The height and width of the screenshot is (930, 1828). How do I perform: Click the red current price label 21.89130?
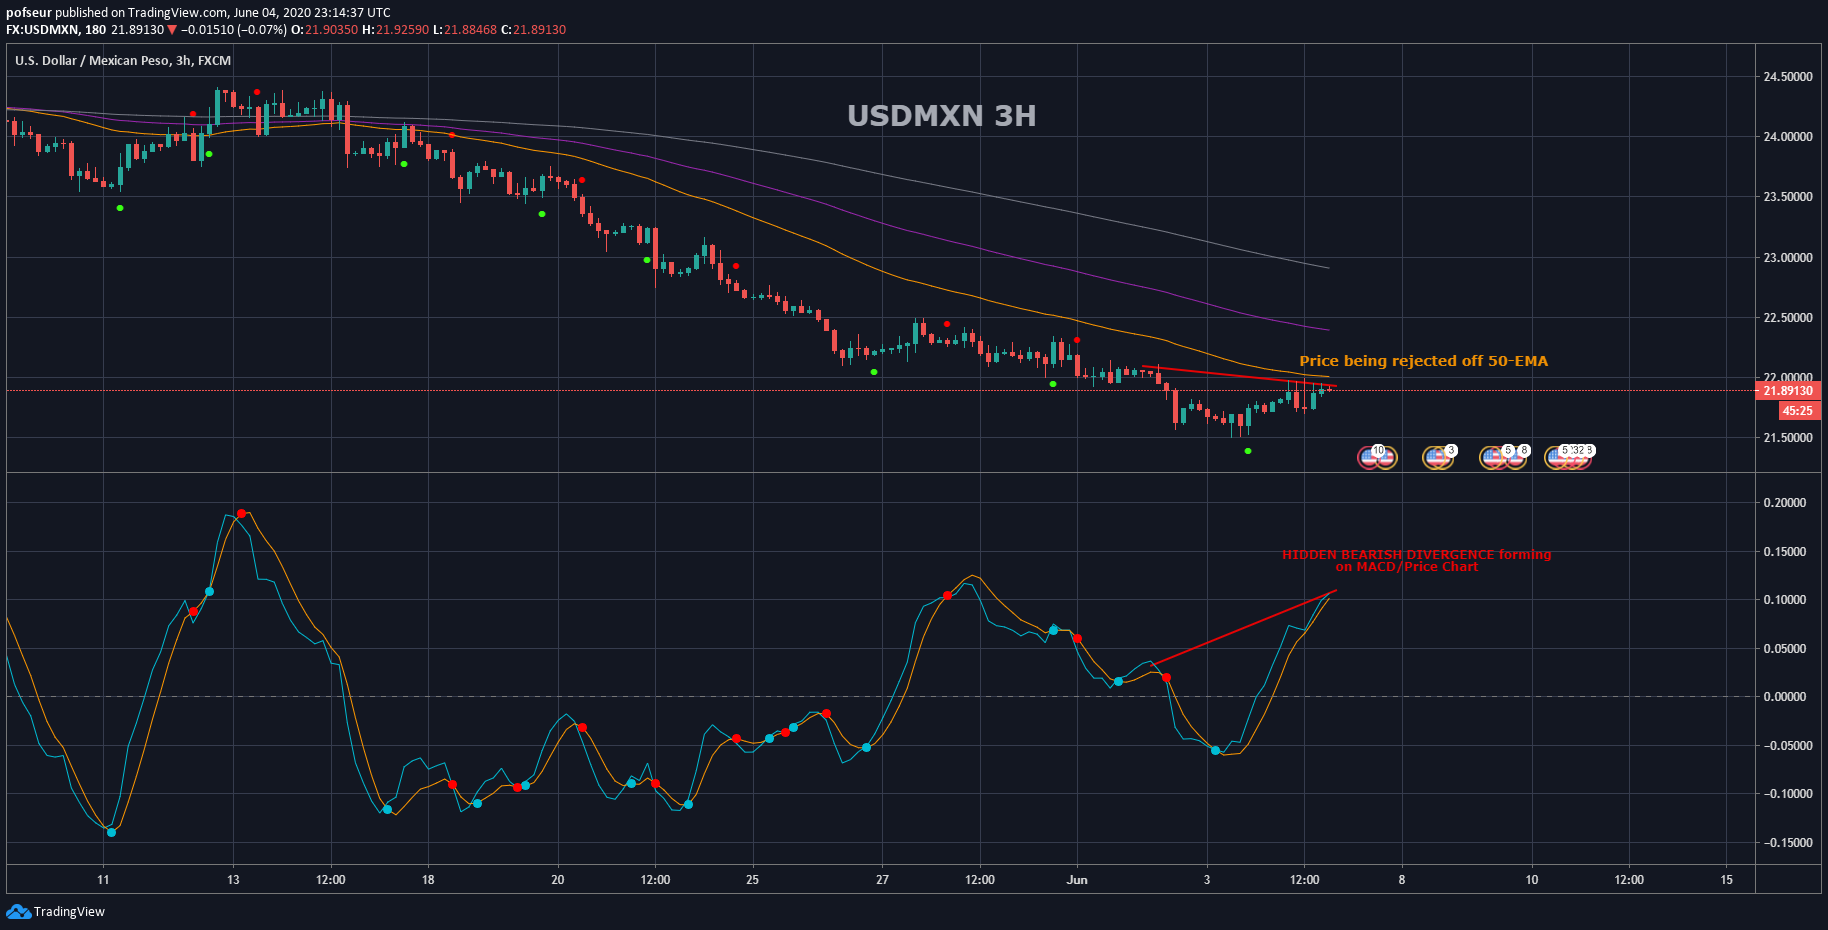(x=1788, y=391)
